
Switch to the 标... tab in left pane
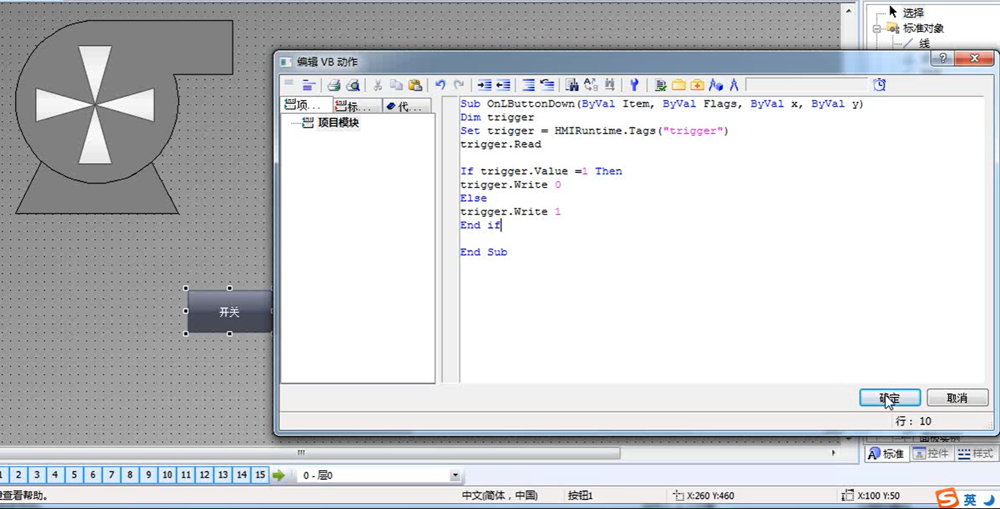click(x=357, y=106)
